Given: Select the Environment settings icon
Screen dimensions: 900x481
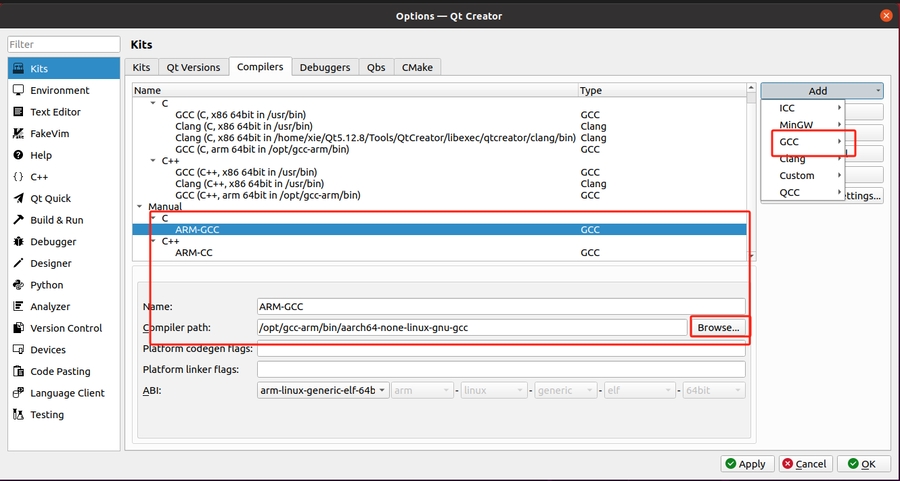Looking at the screenshot, I should (18, 91).
